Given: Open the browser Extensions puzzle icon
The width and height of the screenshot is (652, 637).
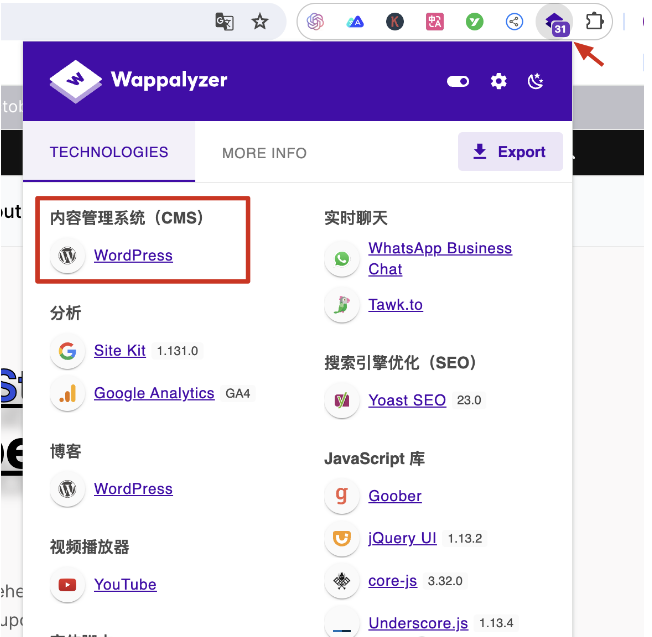Looking at the screenshot, I should click(594, 21).
